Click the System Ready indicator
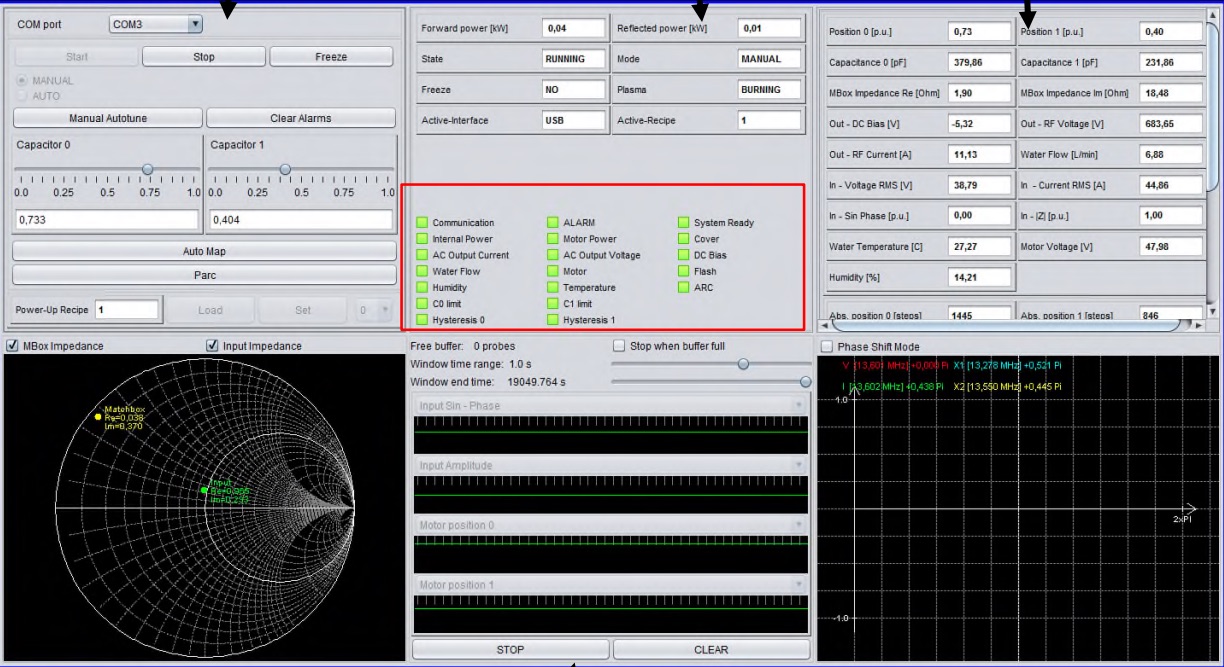Image resolution: width=1224 pixels, height=667 pixels. [684, 223]
